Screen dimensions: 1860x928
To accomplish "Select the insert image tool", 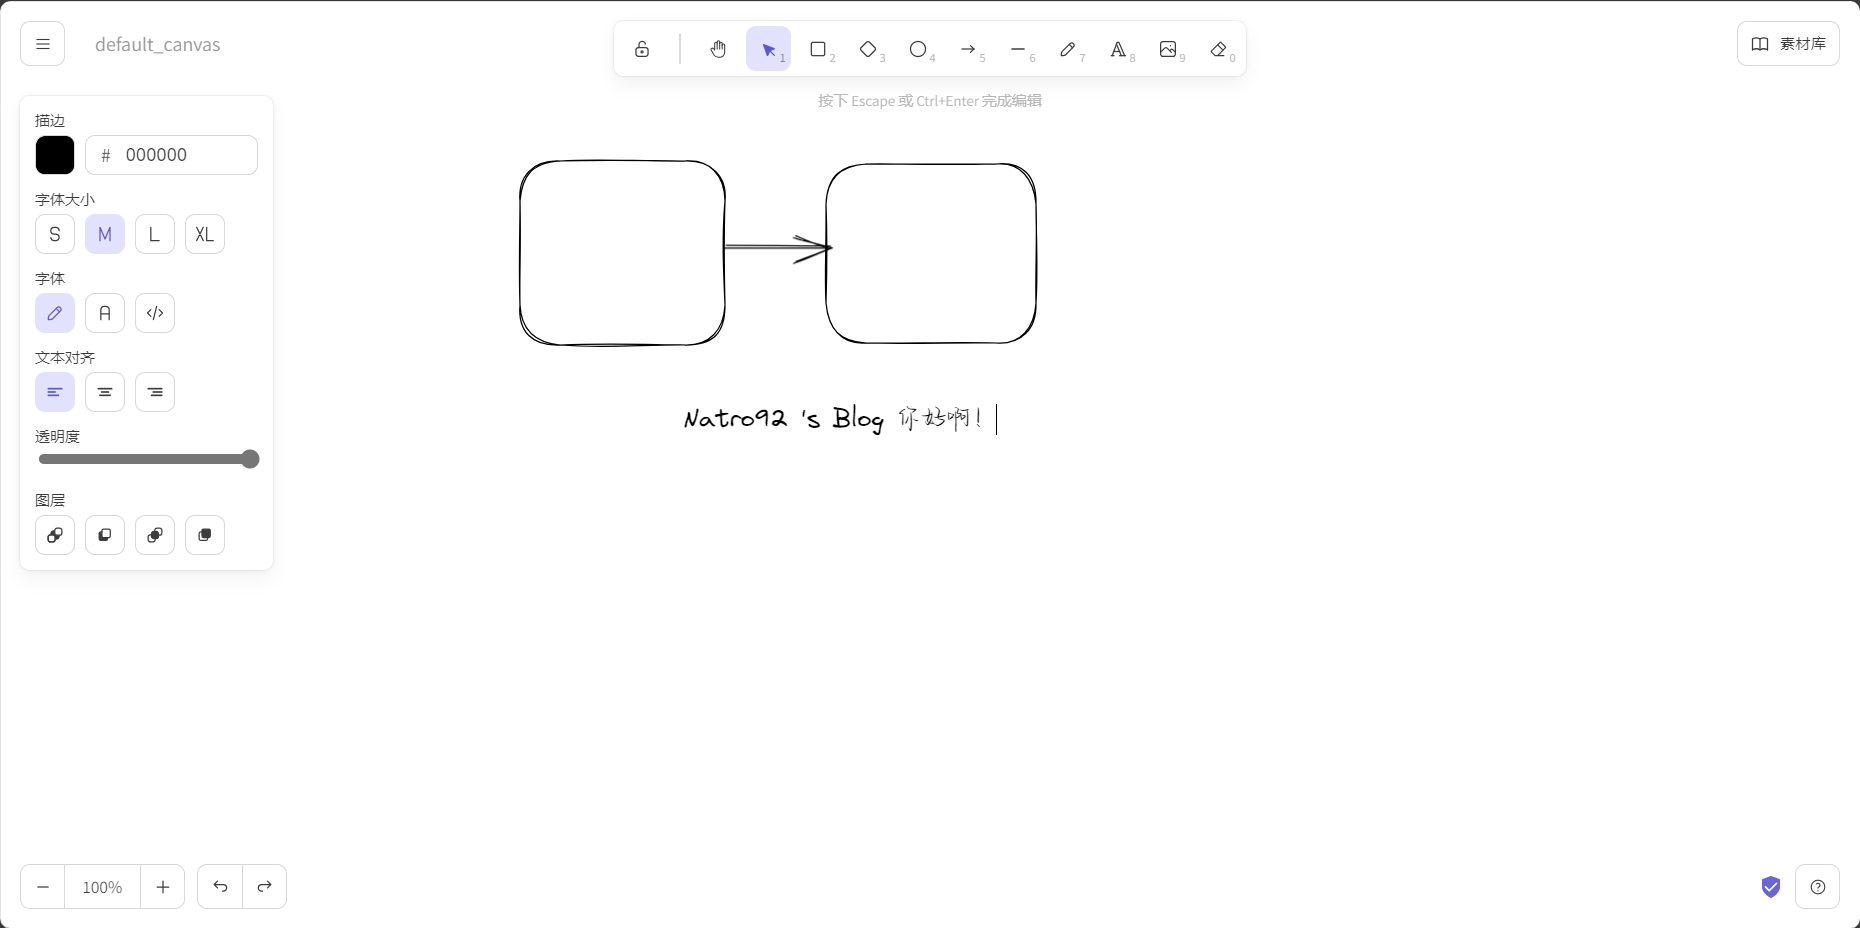I will point(1168,49).
